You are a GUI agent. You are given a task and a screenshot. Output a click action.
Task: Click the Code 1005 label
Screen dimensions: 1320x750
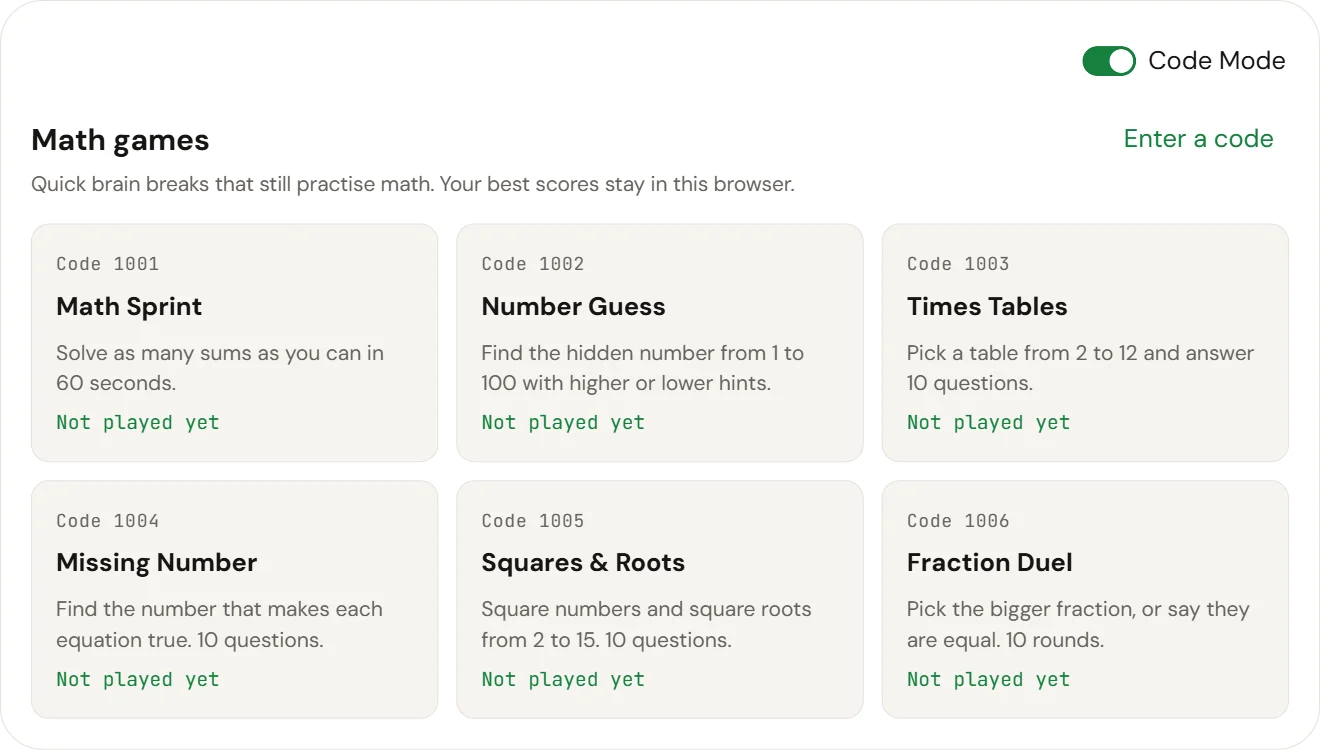533,521
